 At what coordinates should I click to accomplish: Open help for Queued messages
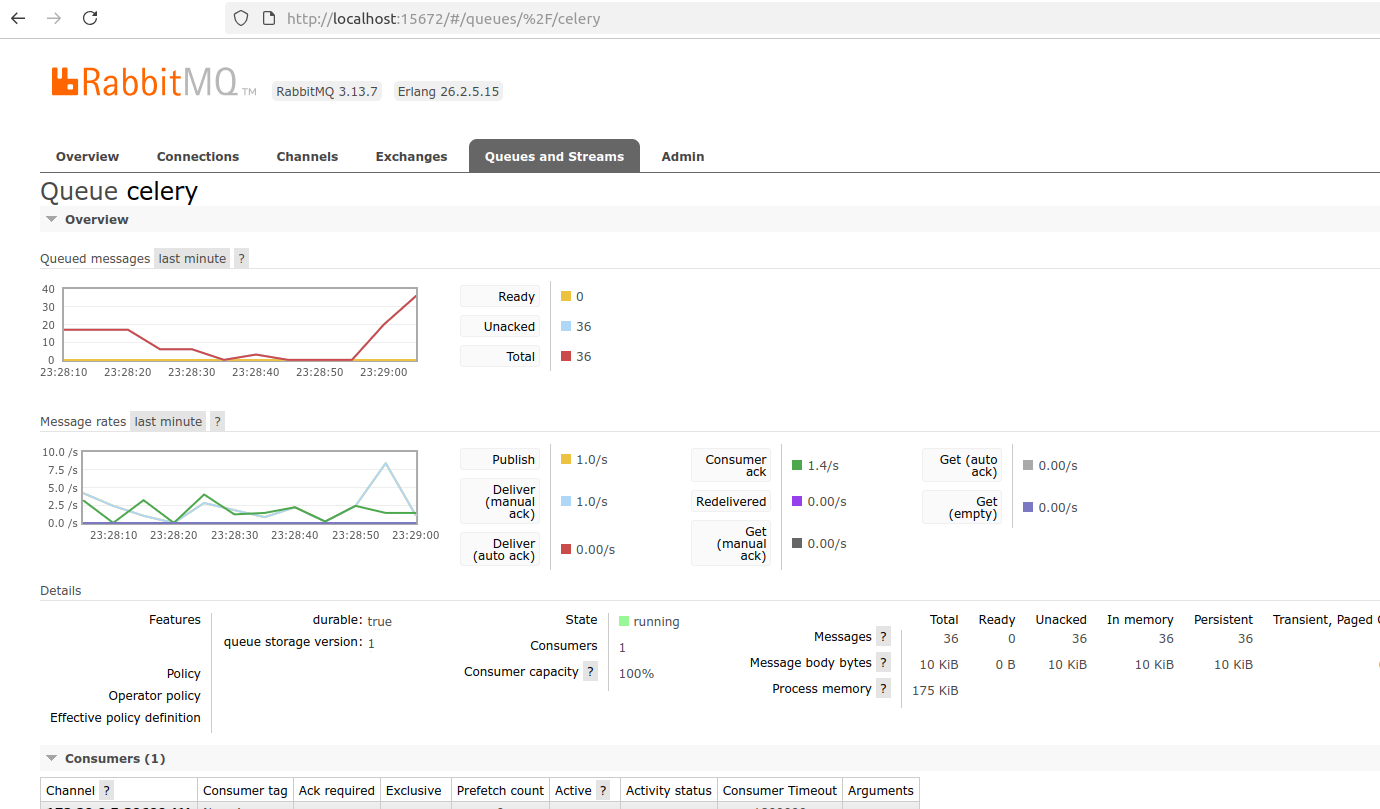pos(241,258)
